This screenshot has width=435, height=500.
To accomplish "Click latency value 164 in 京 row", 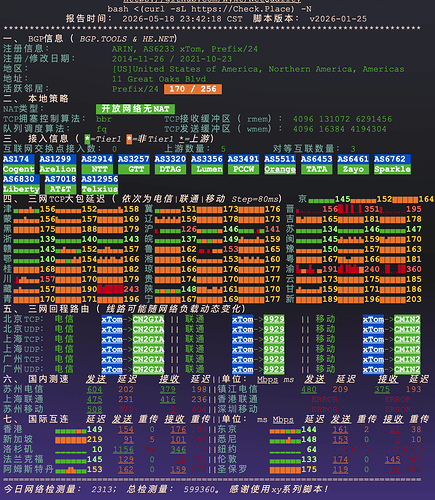I will (426, 199).
